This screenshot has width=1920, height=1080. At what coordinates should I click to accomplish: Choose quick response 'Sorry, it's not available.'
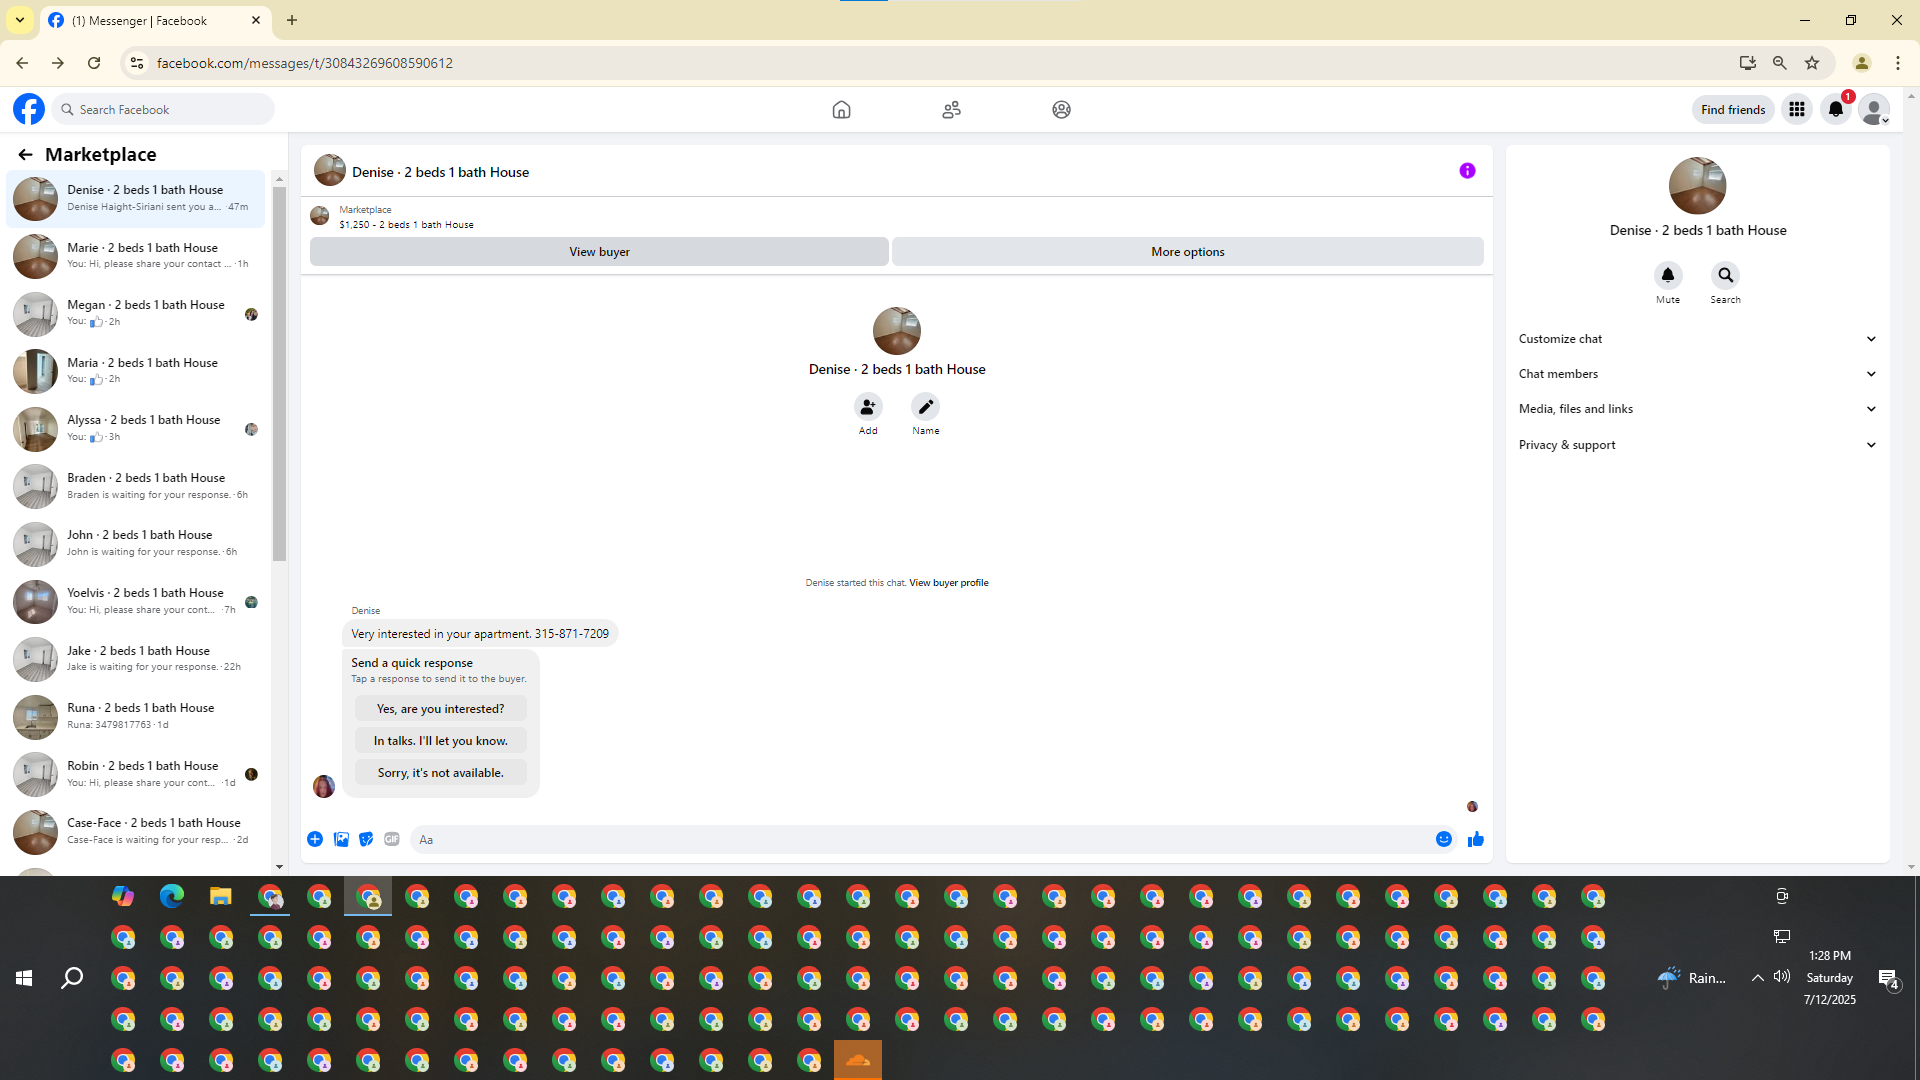point(440,773)
